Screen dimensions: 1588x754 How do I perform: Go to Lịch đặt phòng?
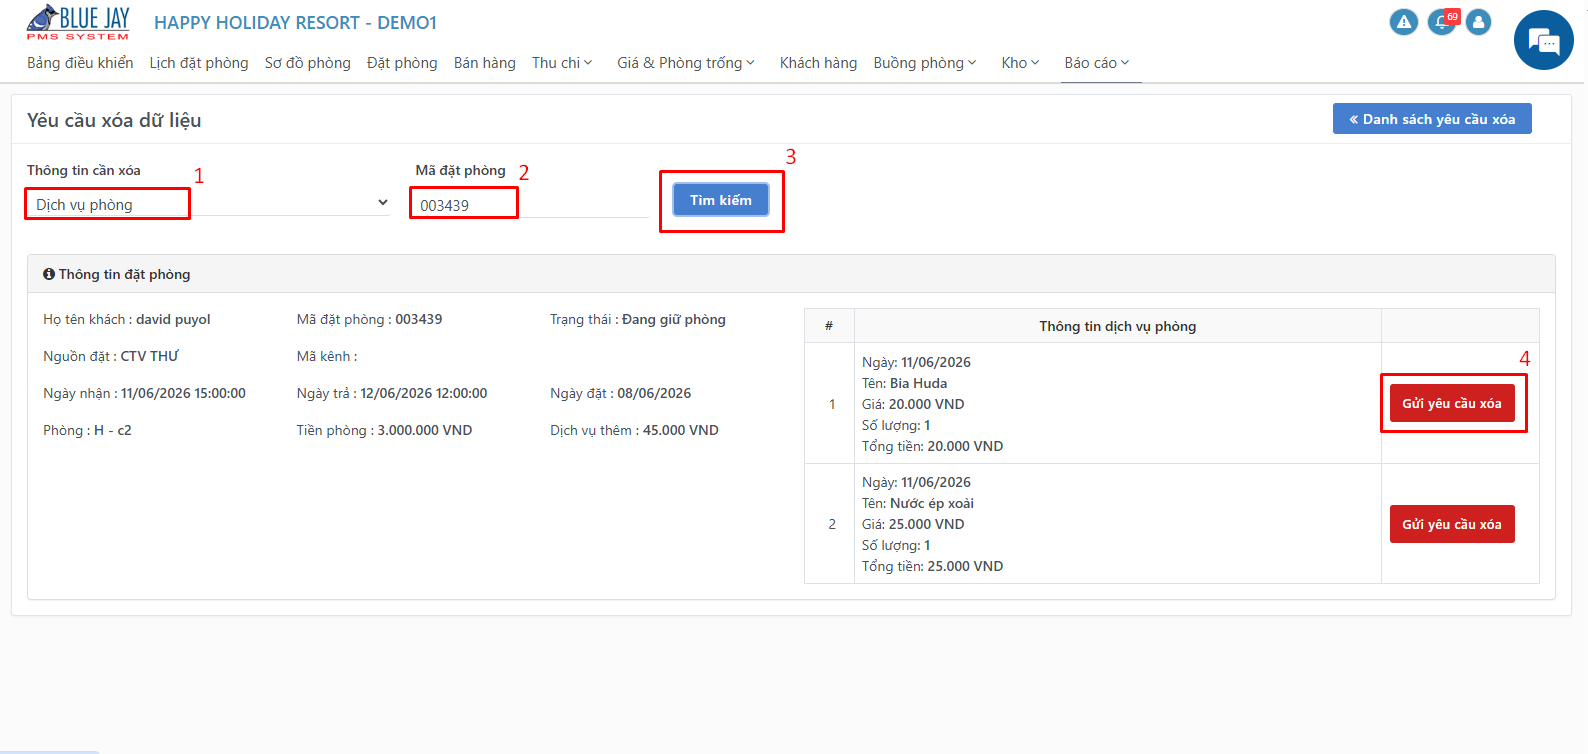[199, 63]
